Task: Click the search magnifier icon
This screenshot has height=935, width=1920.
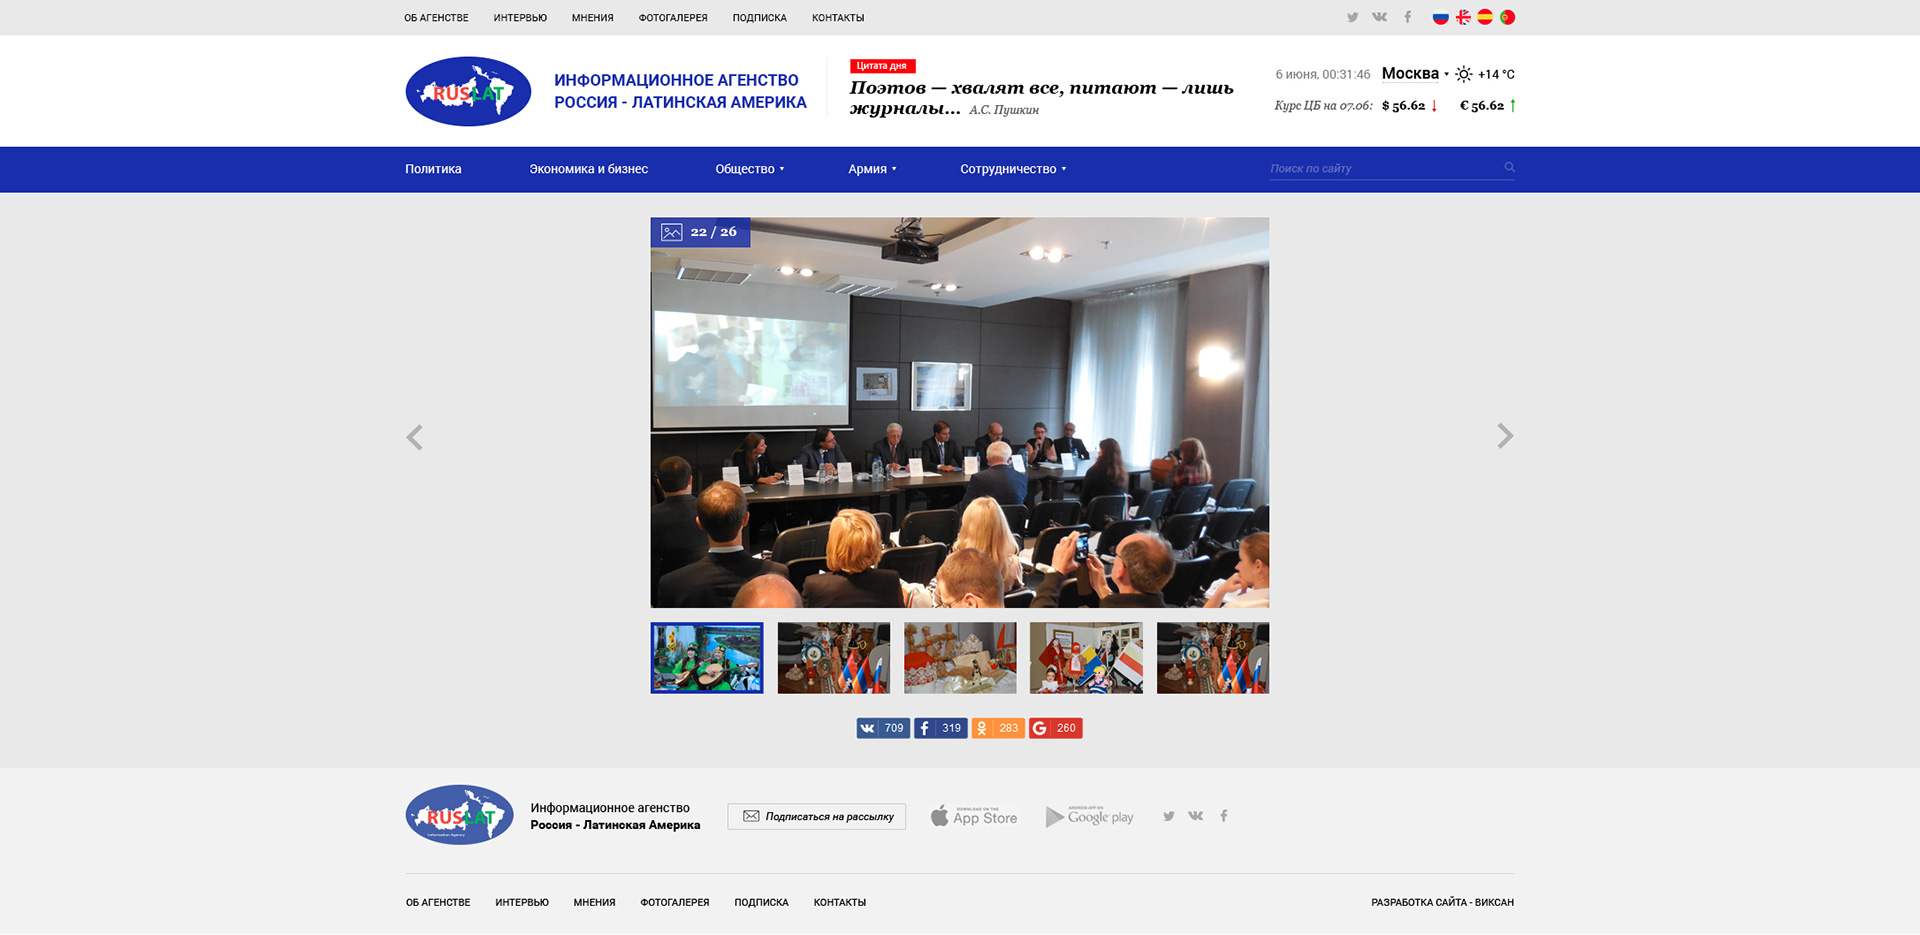Action: click(x=1509, y=168)
